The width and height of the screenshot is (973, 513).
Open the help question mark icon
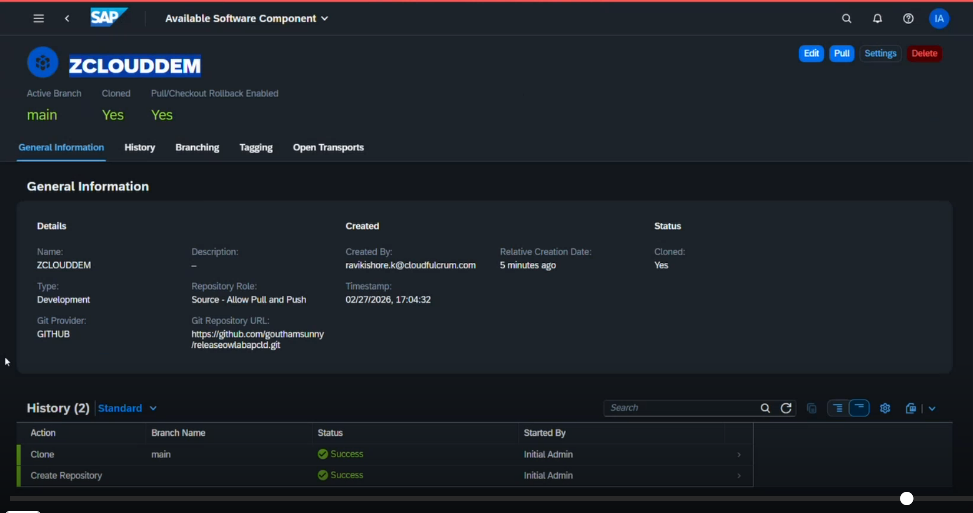908,18
